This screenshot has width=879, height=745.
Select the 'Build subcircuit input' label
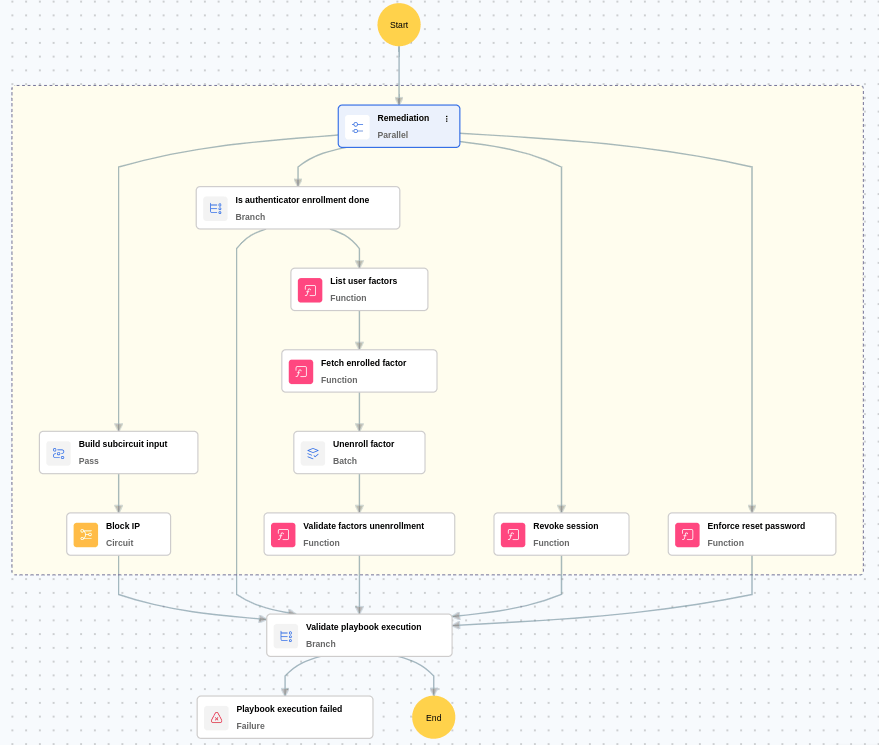pos(123,444)
